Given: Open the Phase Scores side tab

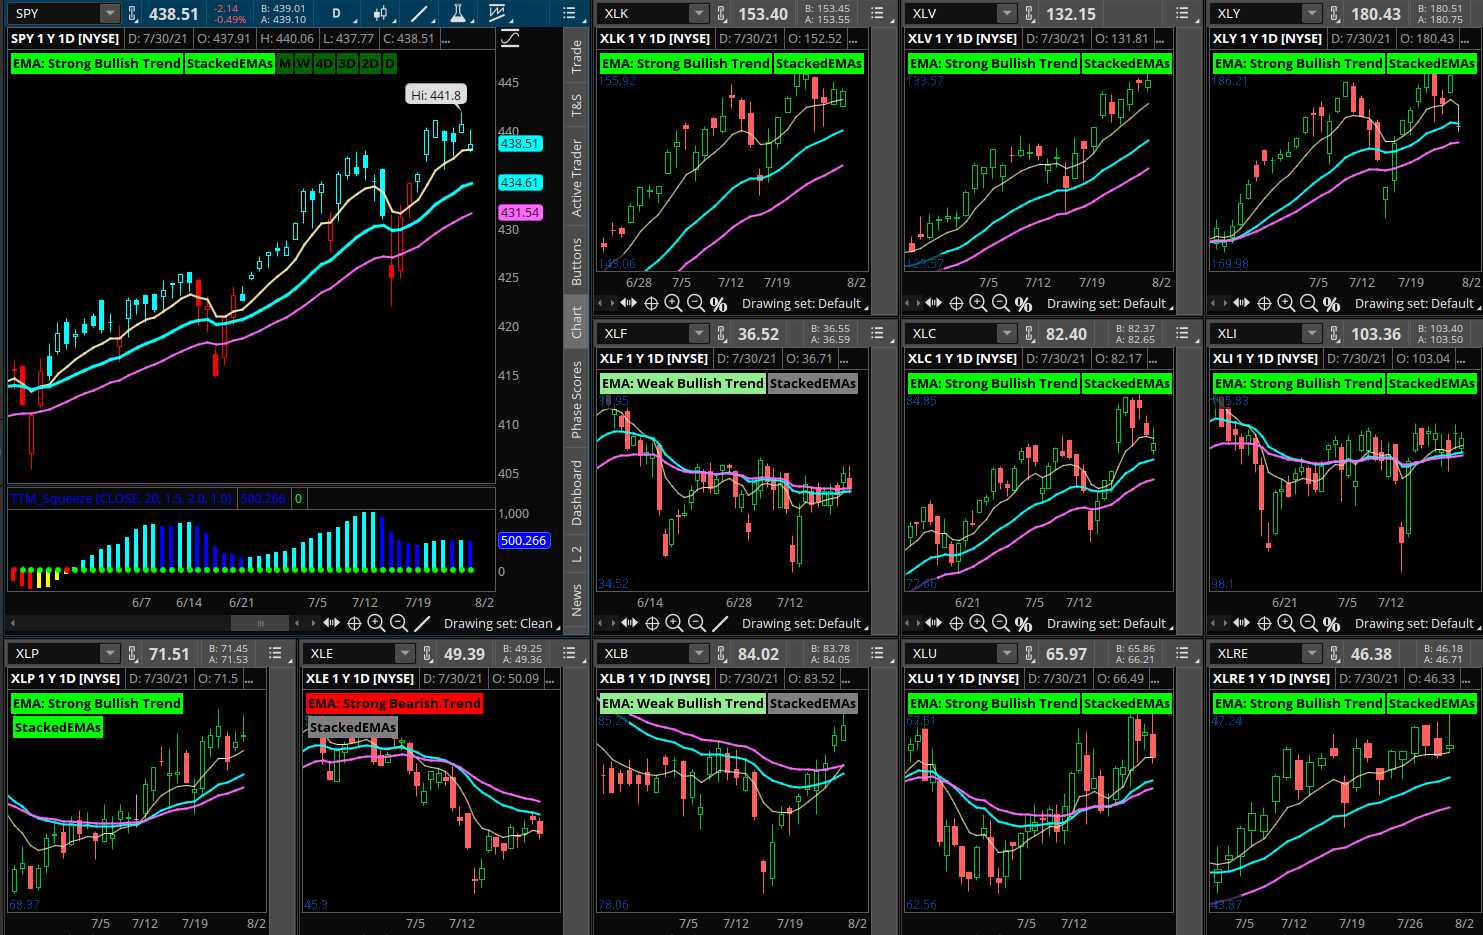Looking at the screenshot, I should (x=577, y=400).
